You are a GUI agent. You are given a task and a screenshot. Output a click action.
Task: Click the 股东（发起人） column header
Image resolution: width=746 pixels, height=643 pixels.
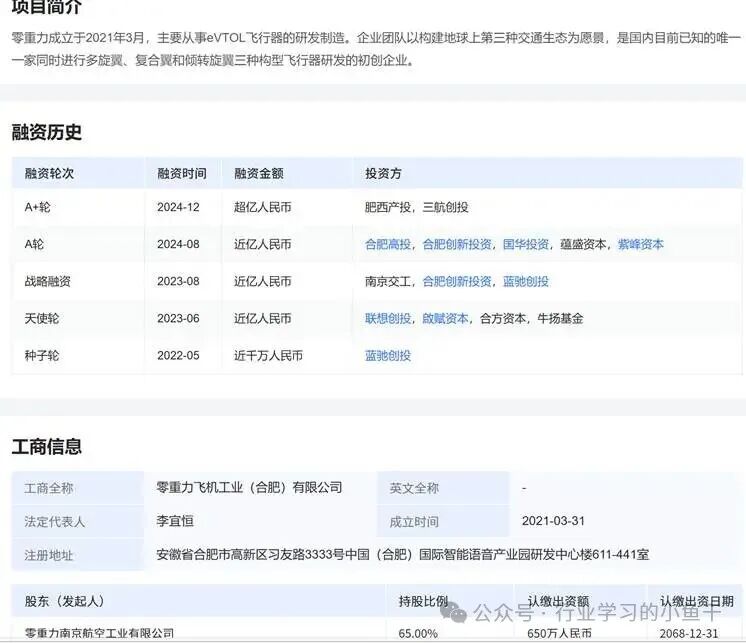click(65, 602)
